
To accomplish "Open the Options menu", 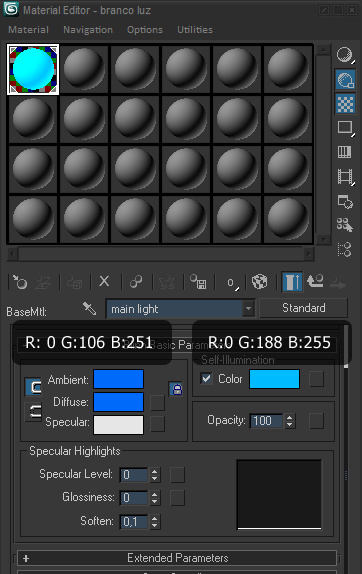I will pos(145,30).
